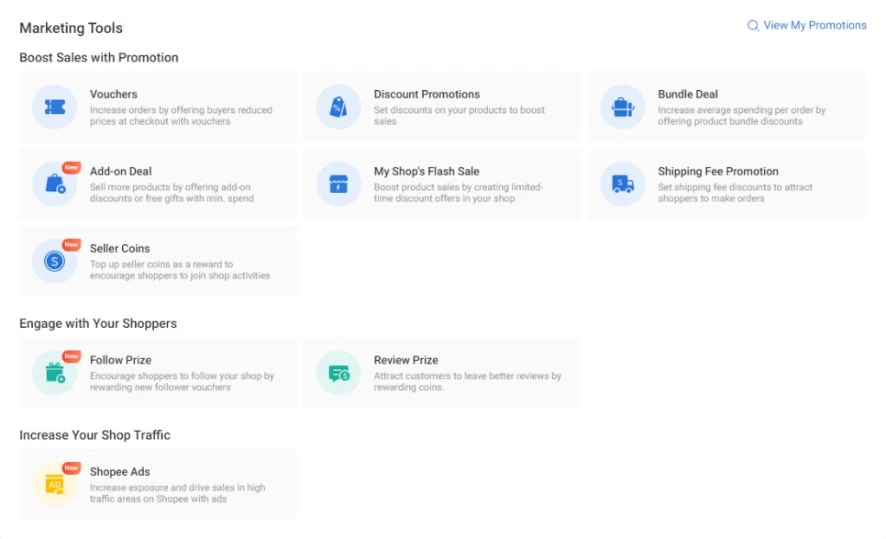Click the New badge on Follow Prize
Viewport: 886px width, 539px height.
pos(71,356)
